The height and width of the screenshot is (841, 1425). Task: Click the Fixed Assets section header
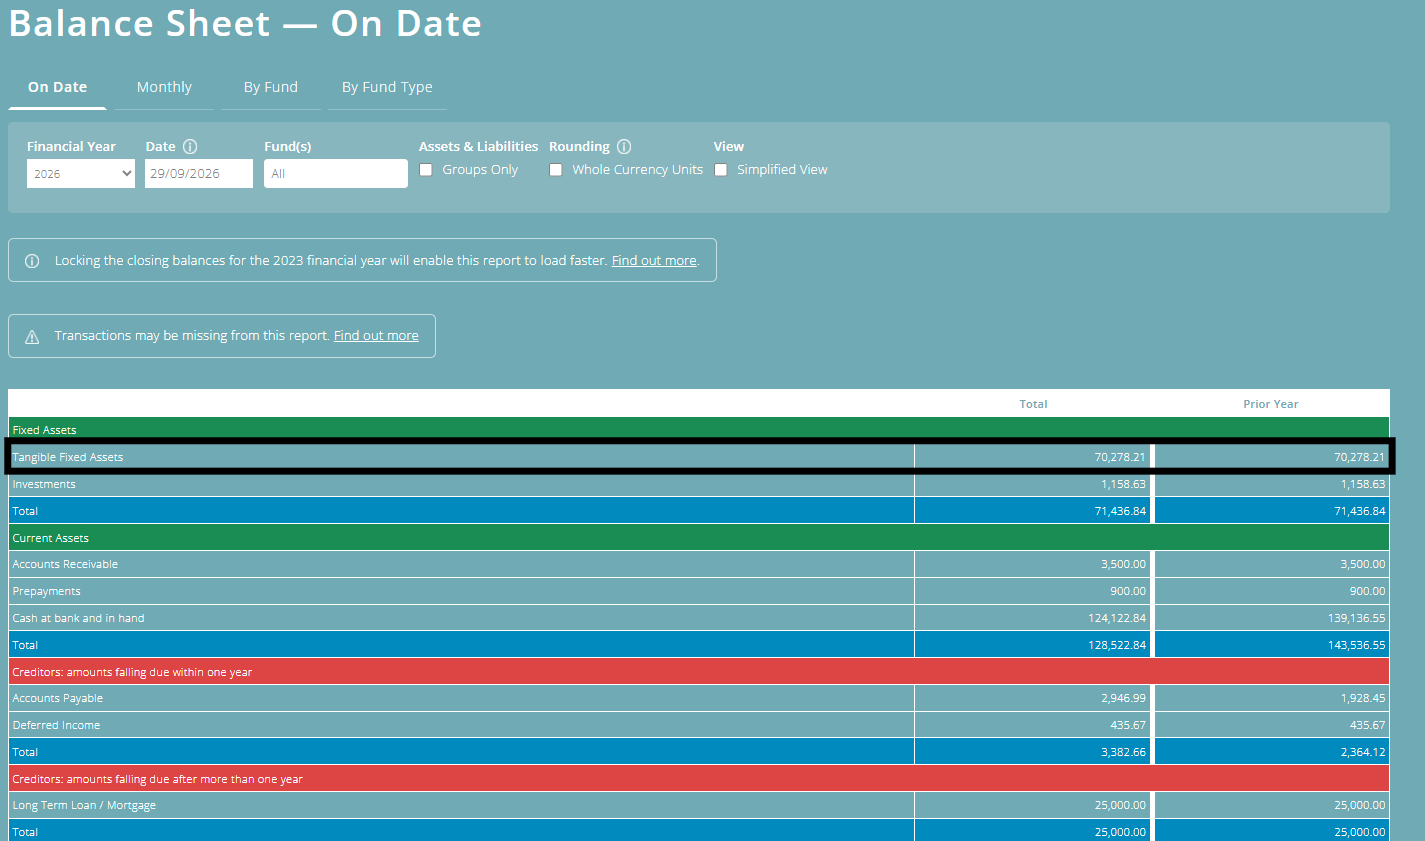click(699, 430)
